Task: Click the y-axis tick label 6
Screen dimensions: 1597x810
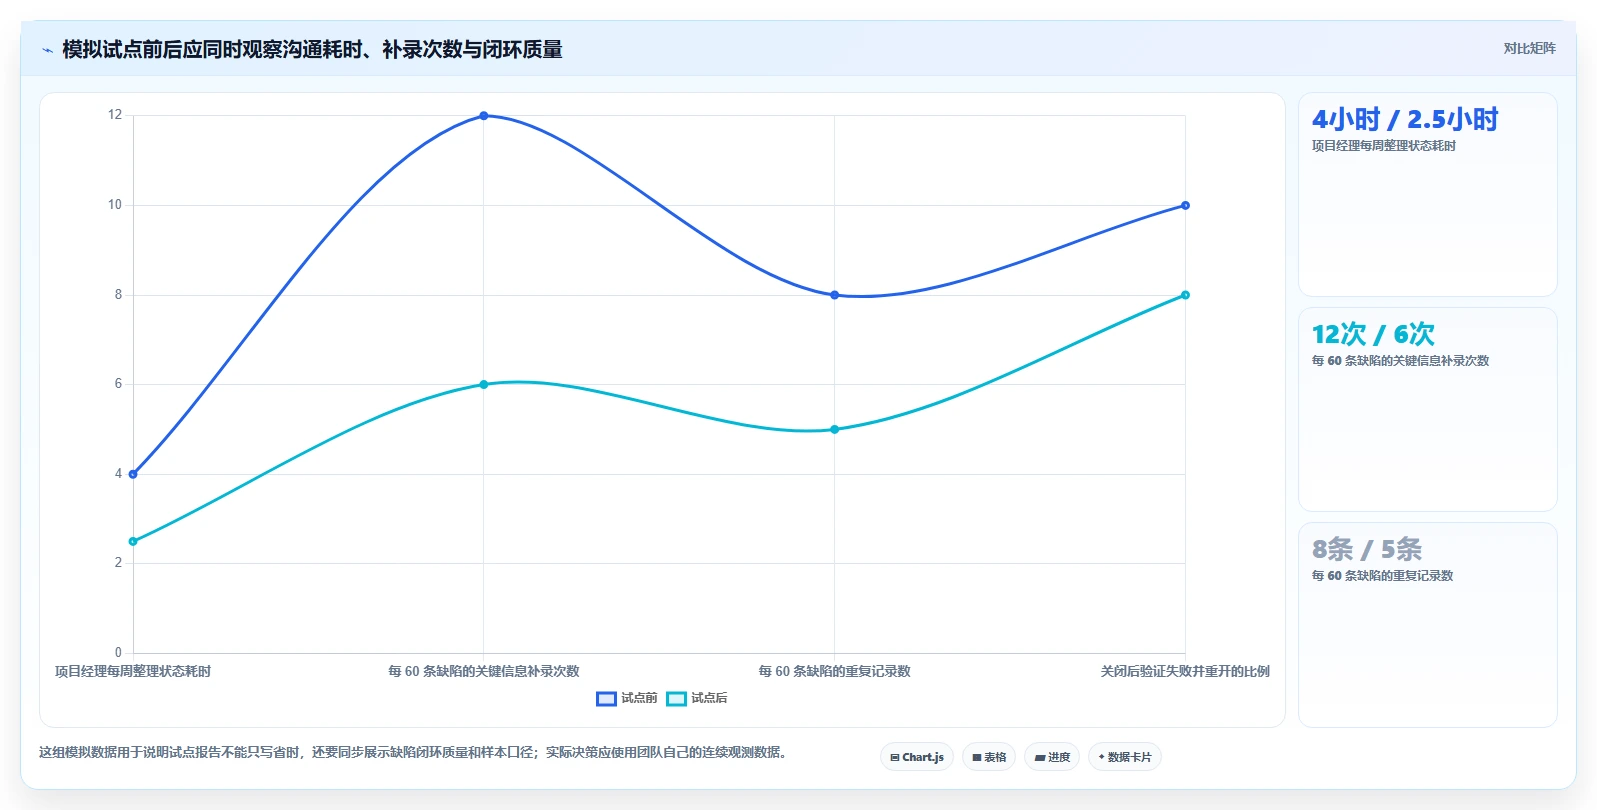Action: coord(118,384)
